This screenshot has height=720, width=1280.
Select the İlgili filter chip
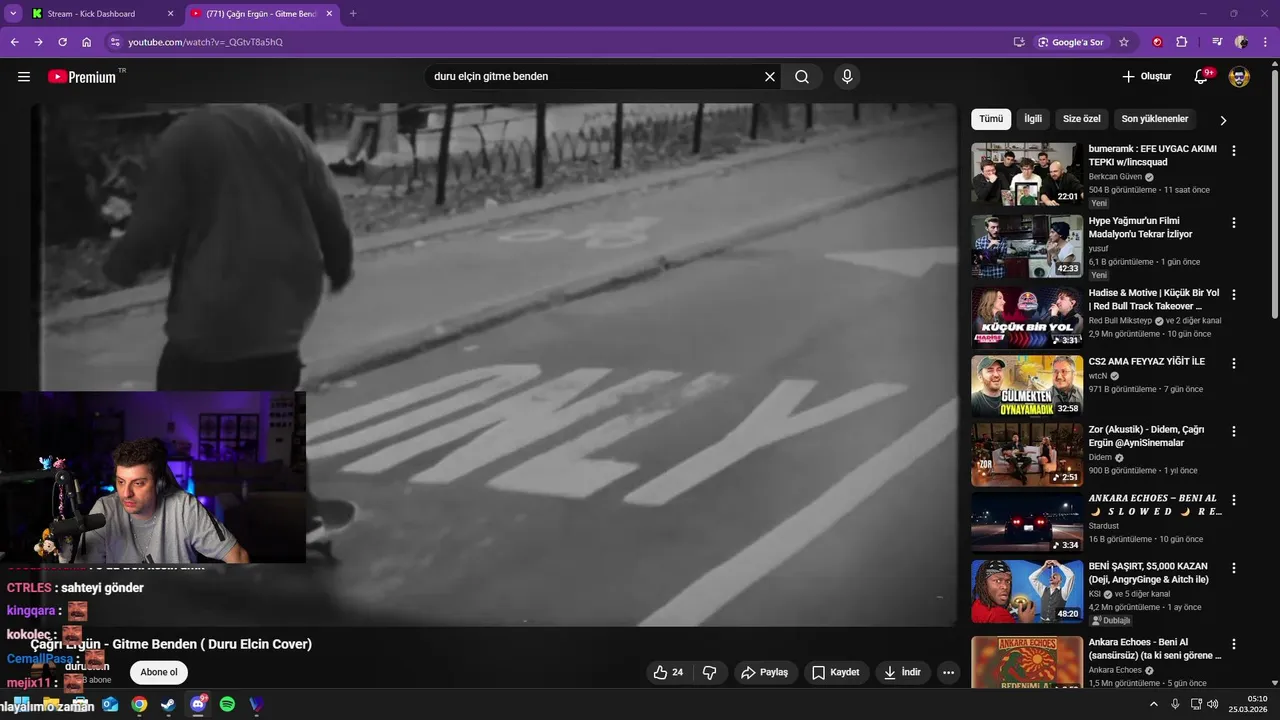(1033, 119)
